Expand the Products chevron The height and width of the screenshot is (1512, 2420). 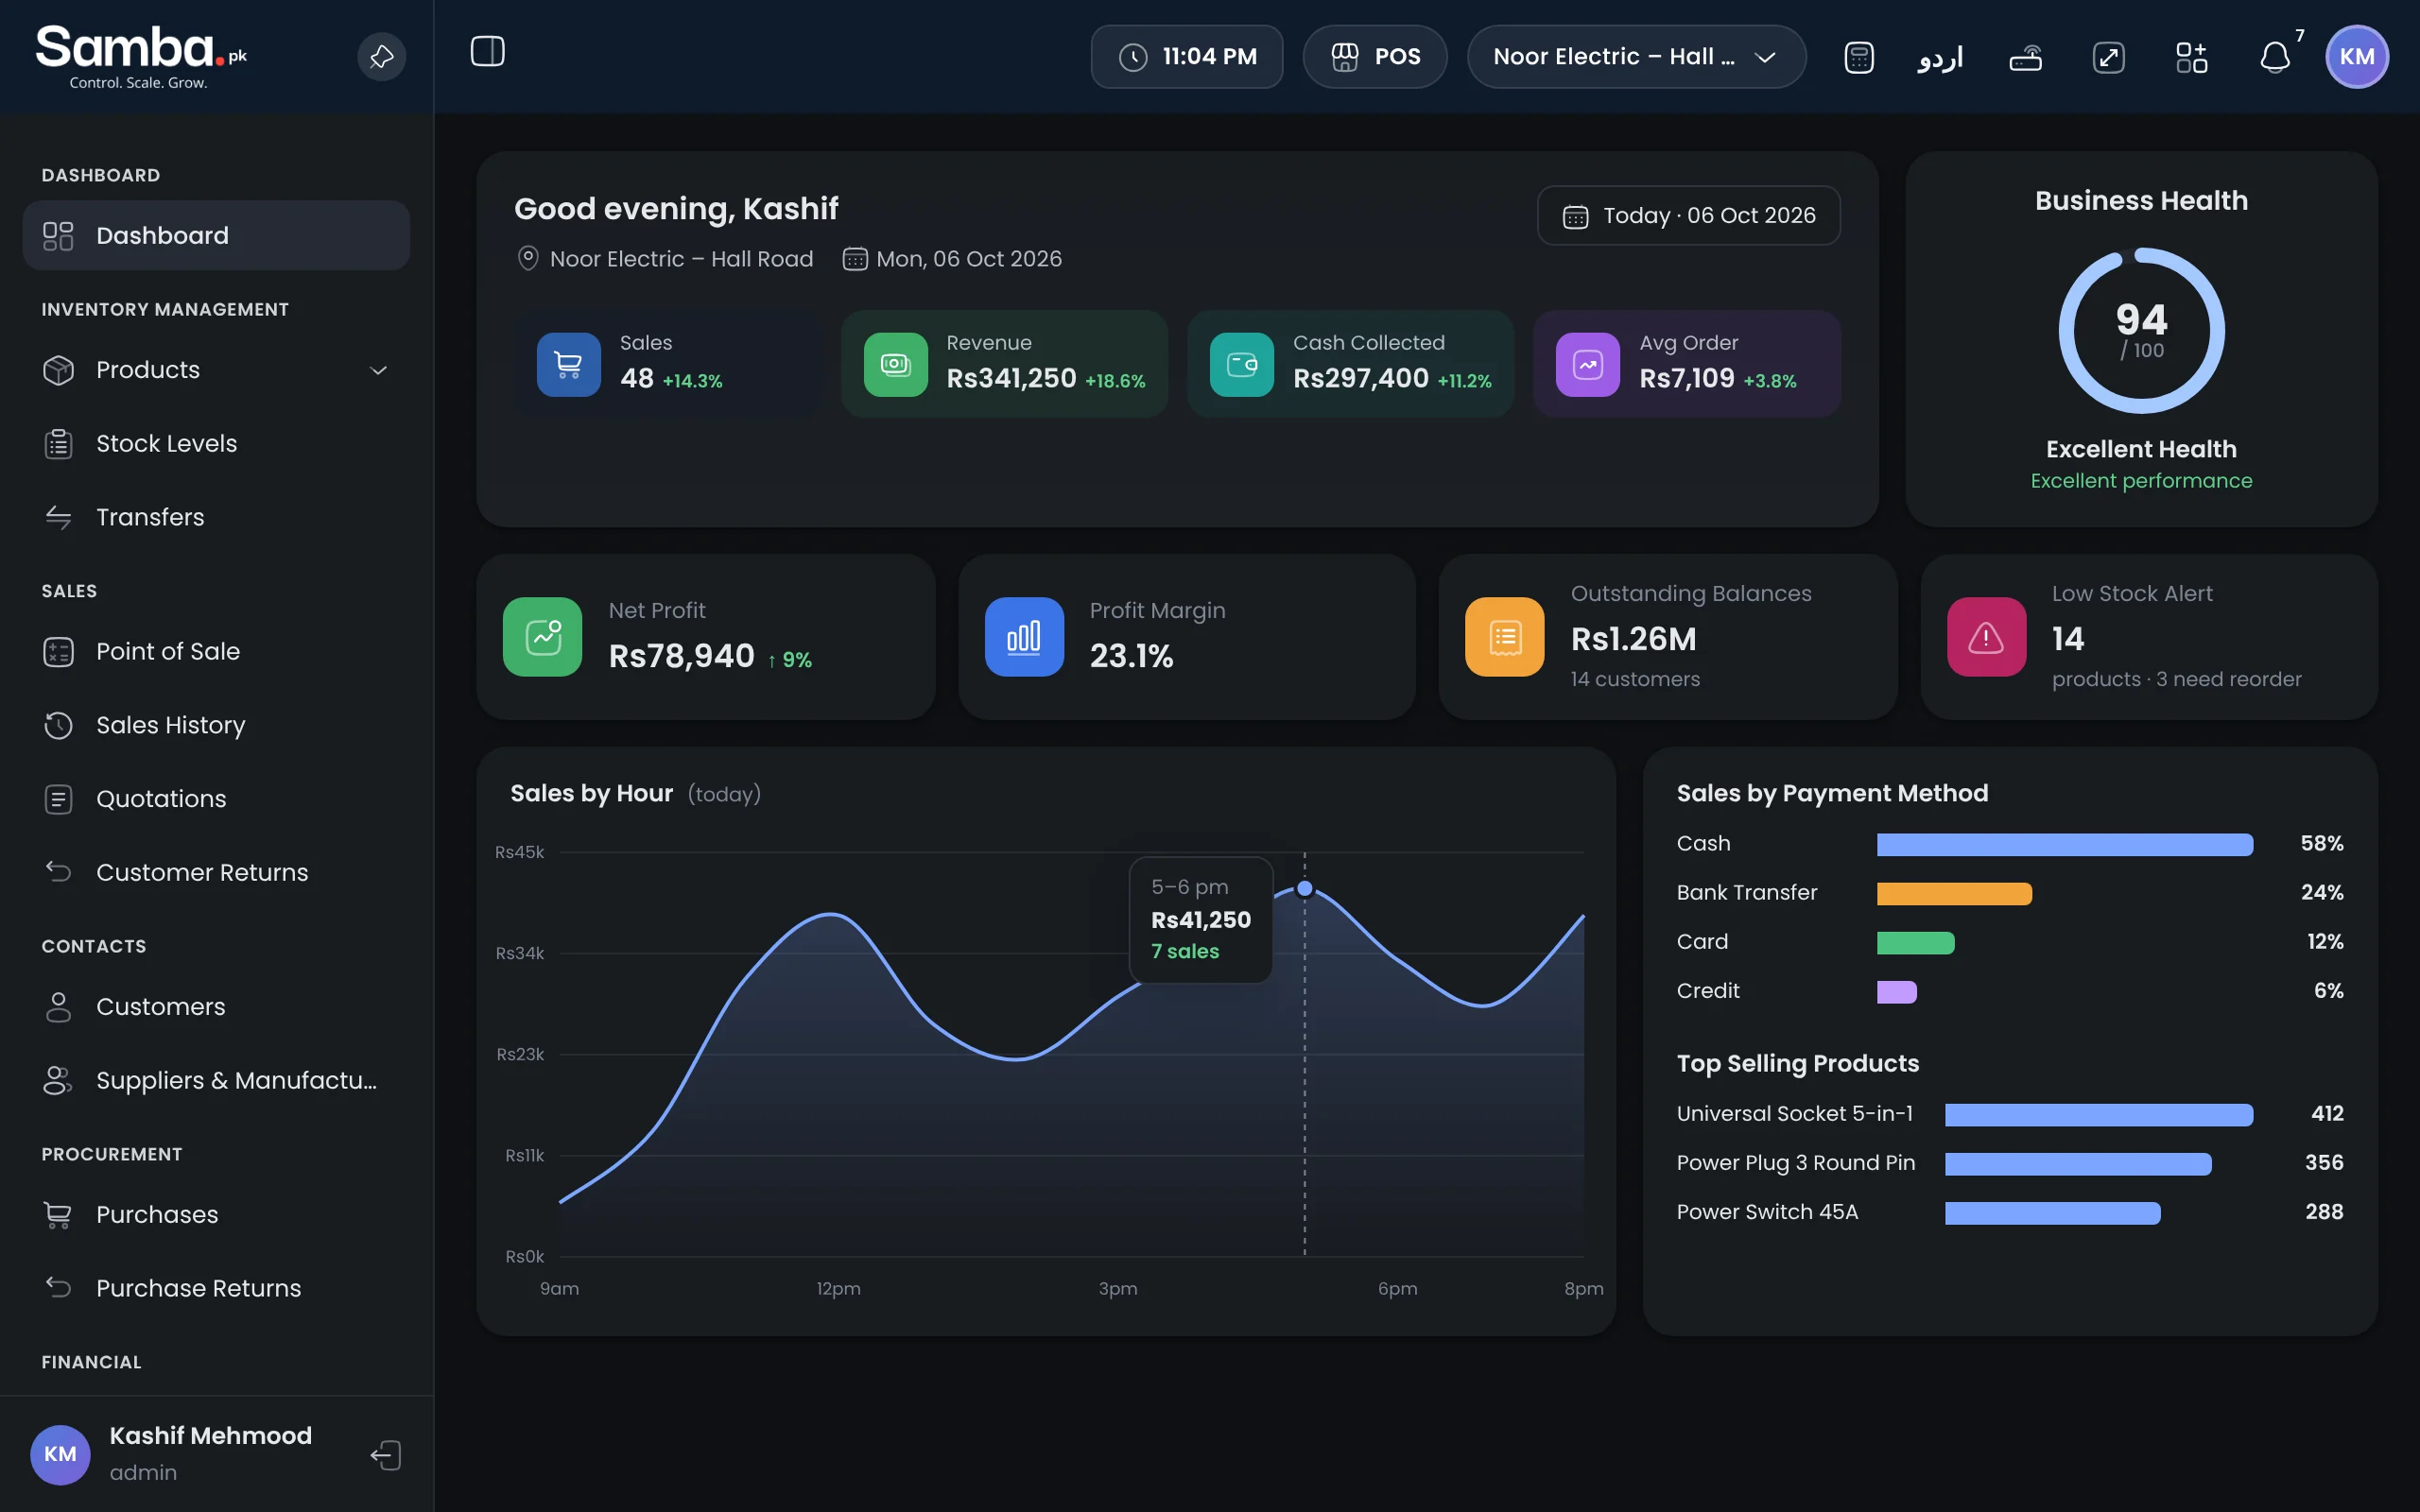[378, 370]
